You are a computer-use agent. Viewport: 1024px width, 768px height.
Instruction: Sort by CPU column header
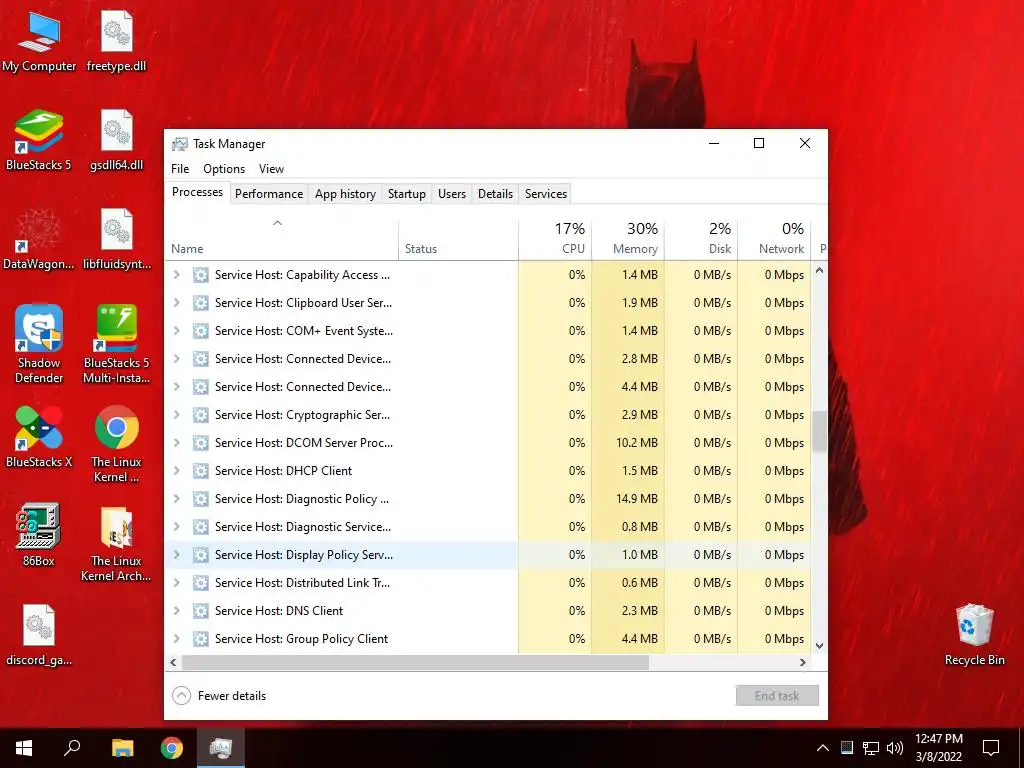coord(555,239)
